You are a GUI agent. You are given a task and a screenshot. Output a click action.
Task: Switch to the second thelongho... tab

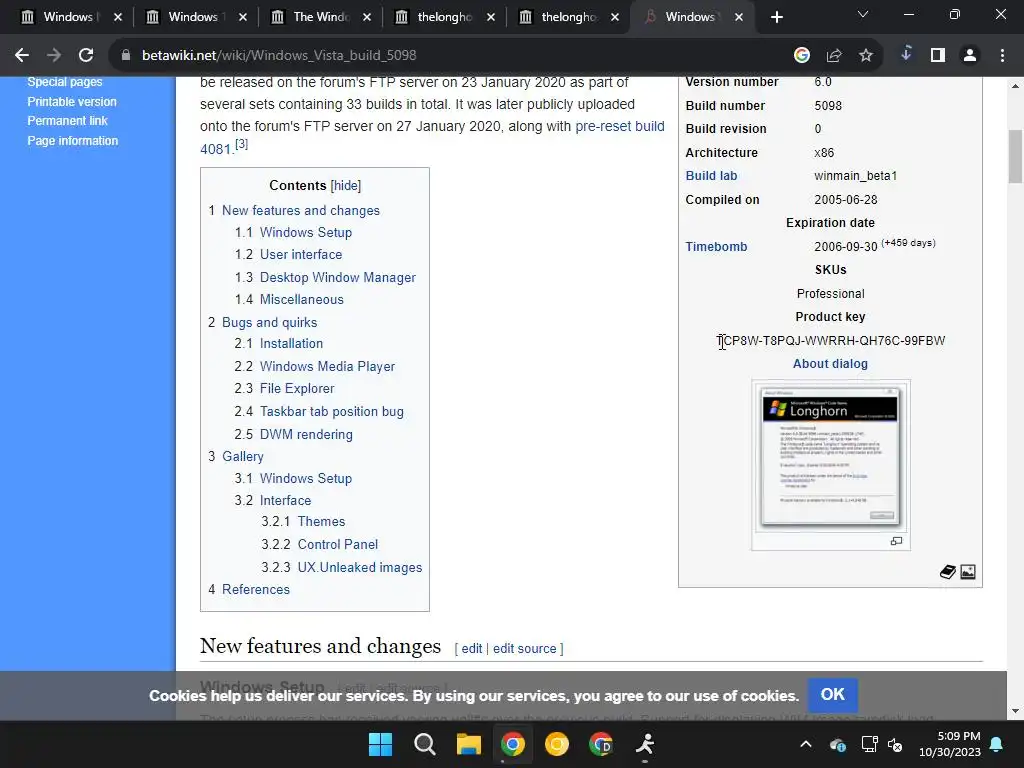pos(568,17)
